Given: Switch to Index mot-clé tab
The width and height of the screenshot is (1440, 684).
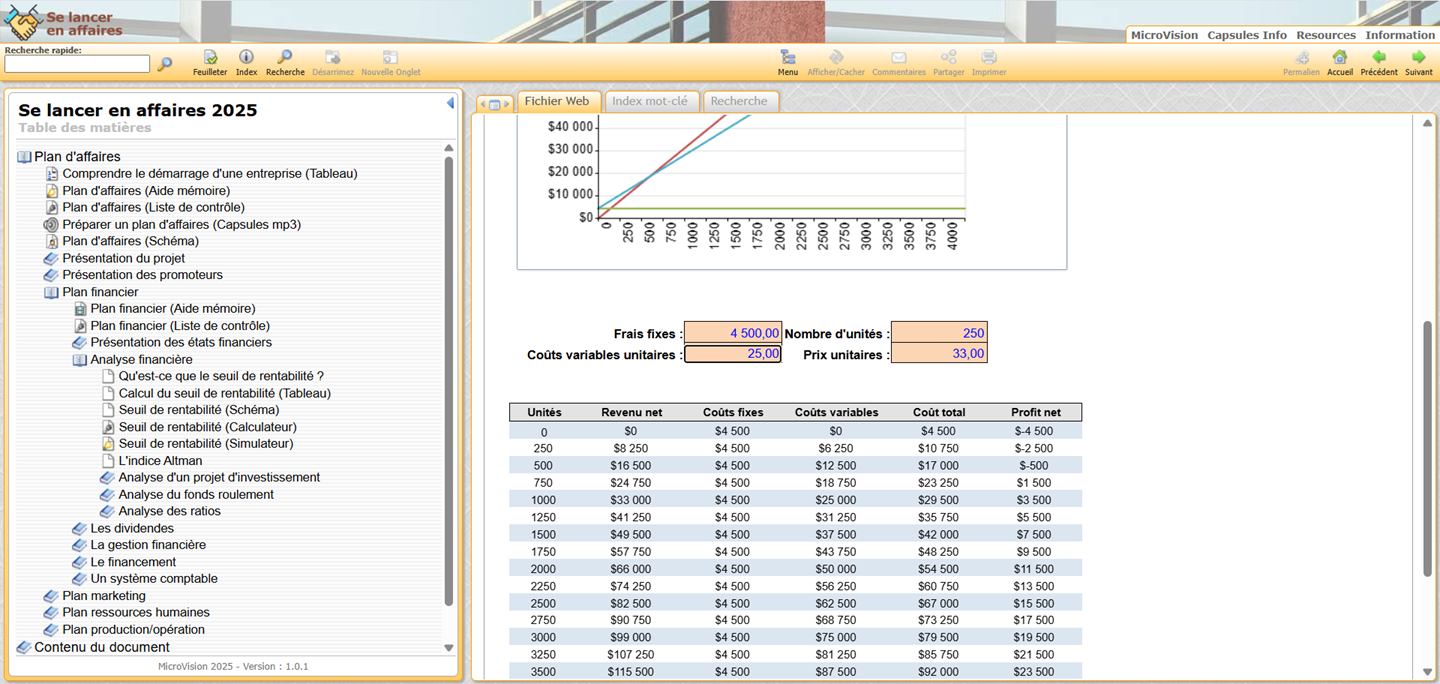Looking at the screenshot, I should (650, 101).
